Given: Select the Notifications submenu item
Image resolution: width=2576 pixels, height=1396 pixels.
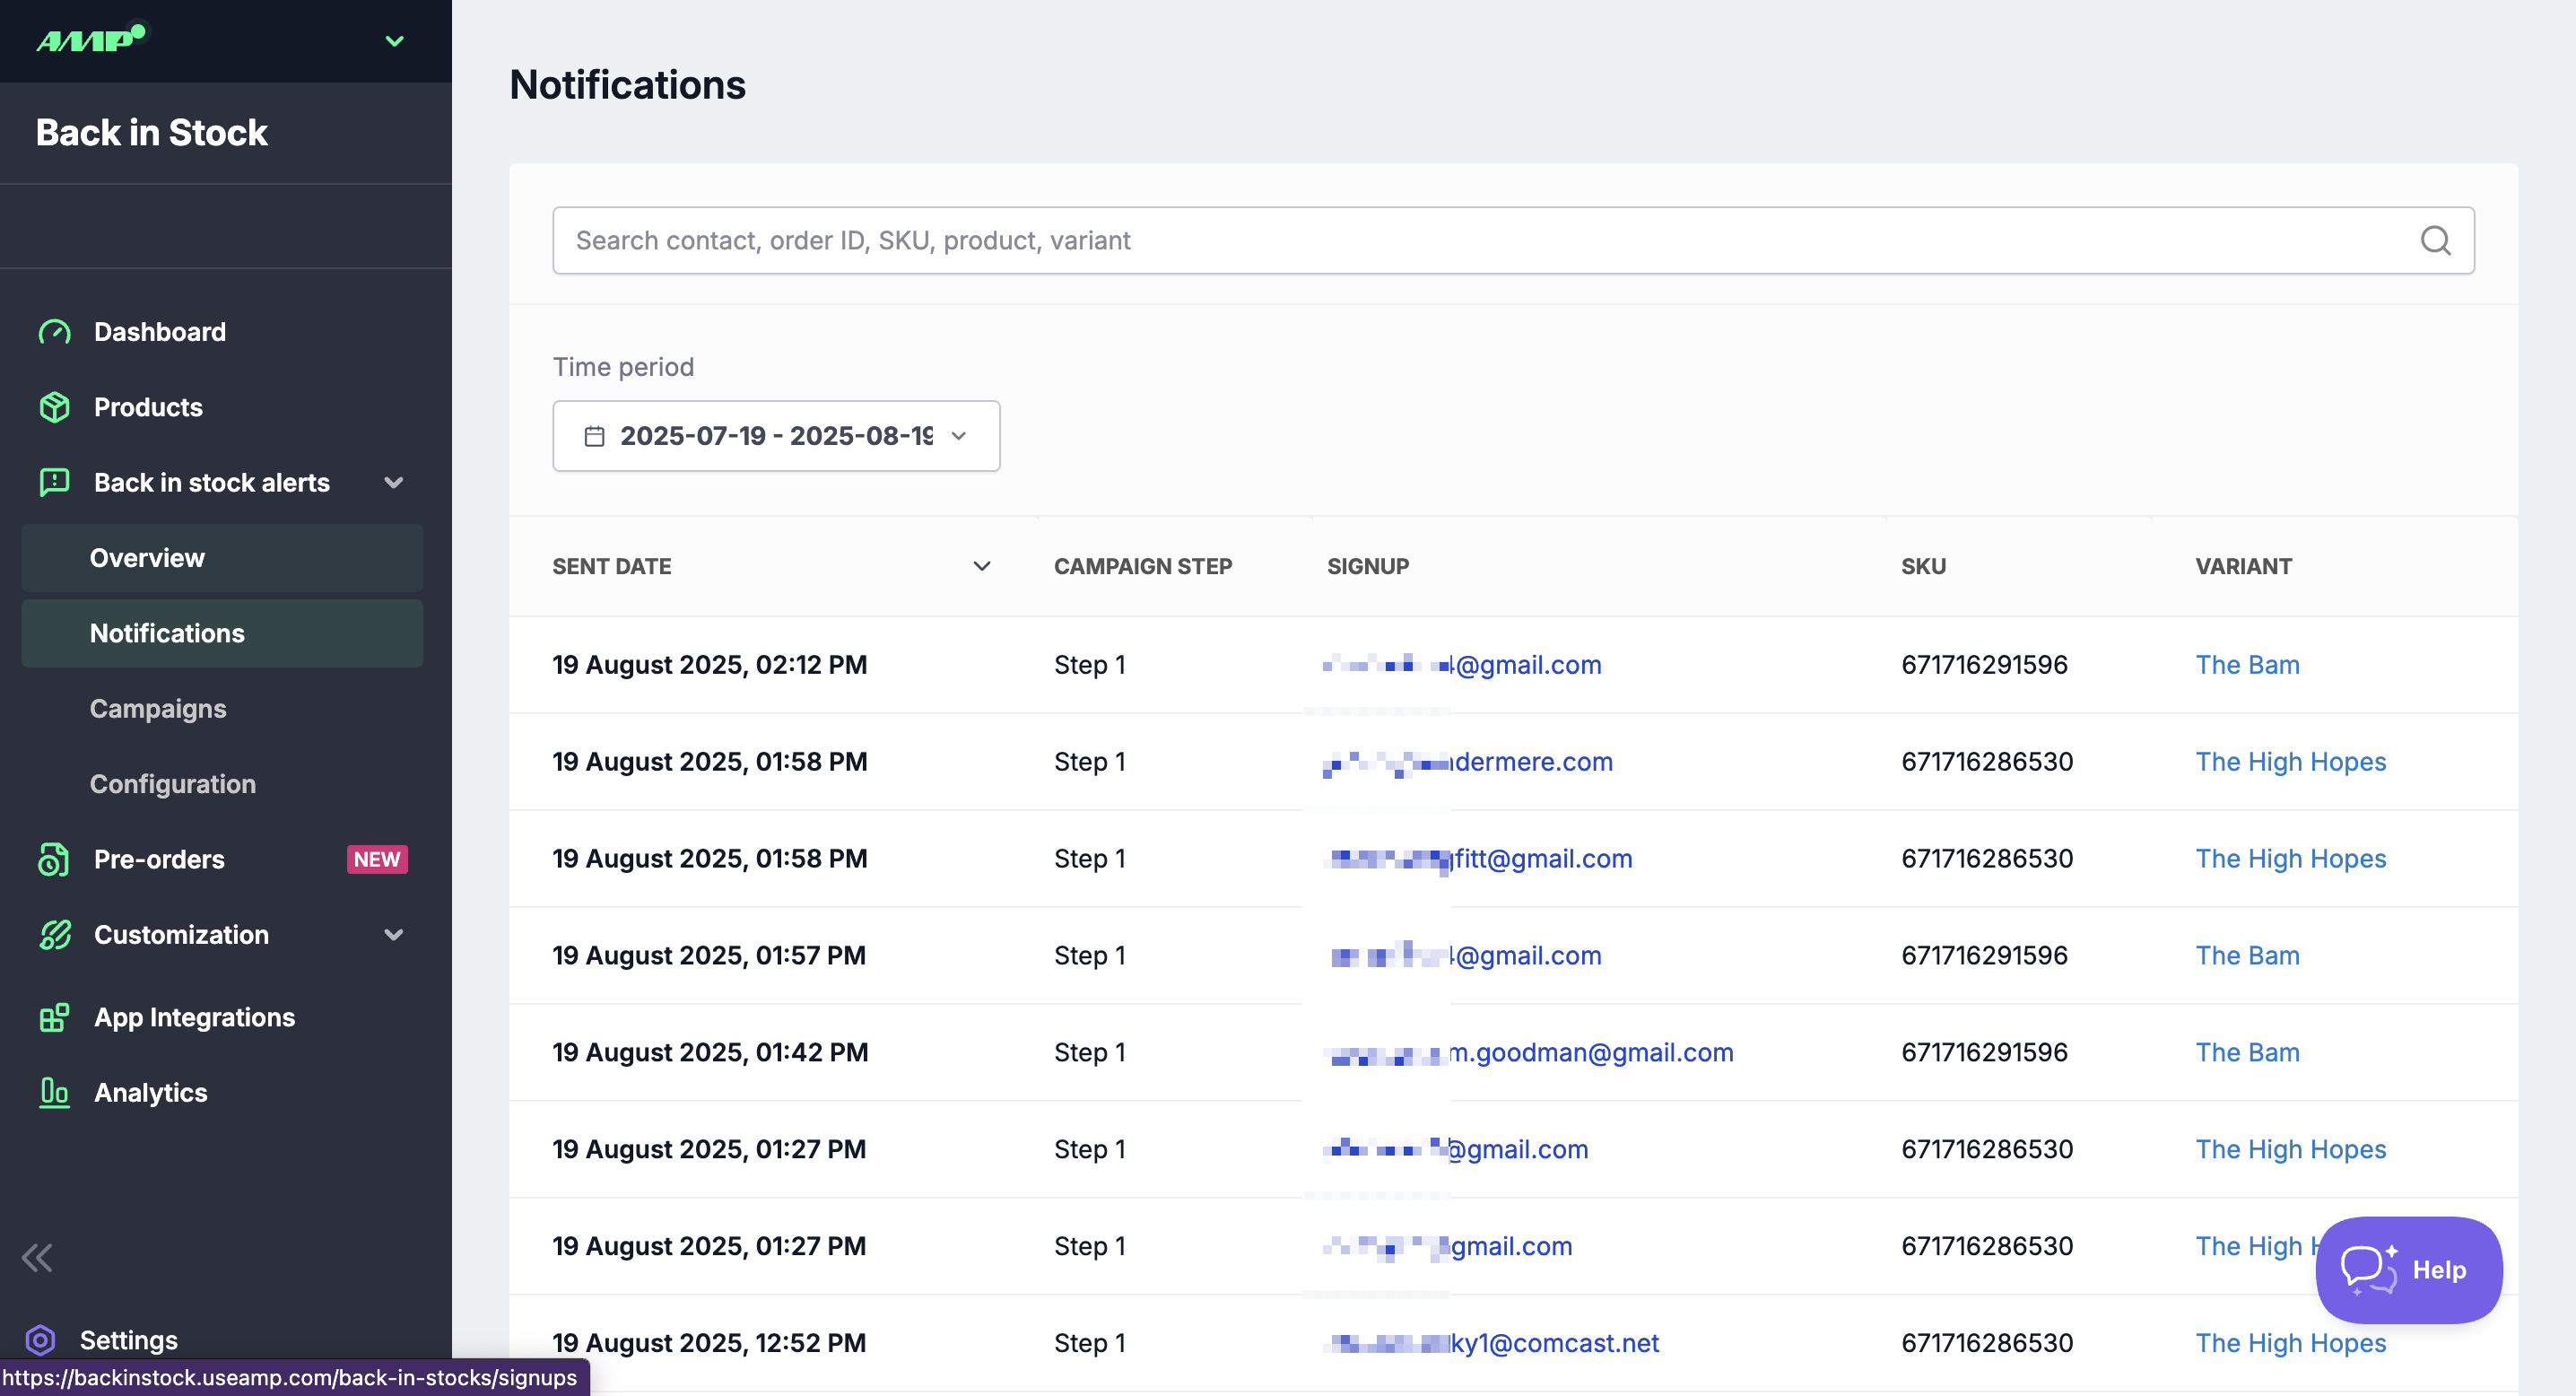Looking at the screenshot, I should (x=222, y=633).
